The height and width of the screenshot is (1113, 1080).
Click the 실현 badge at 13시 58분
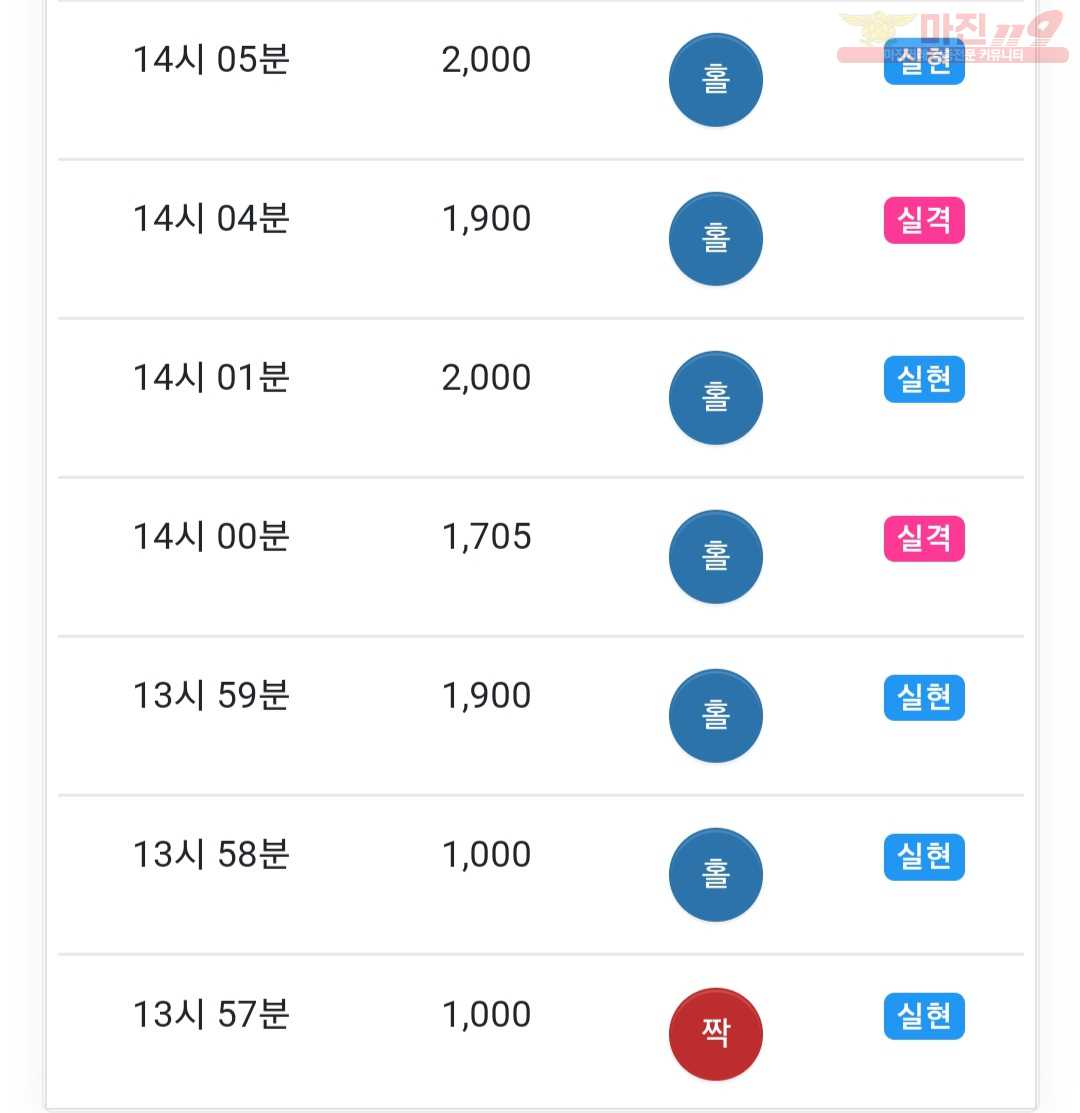tap(924, 857)
